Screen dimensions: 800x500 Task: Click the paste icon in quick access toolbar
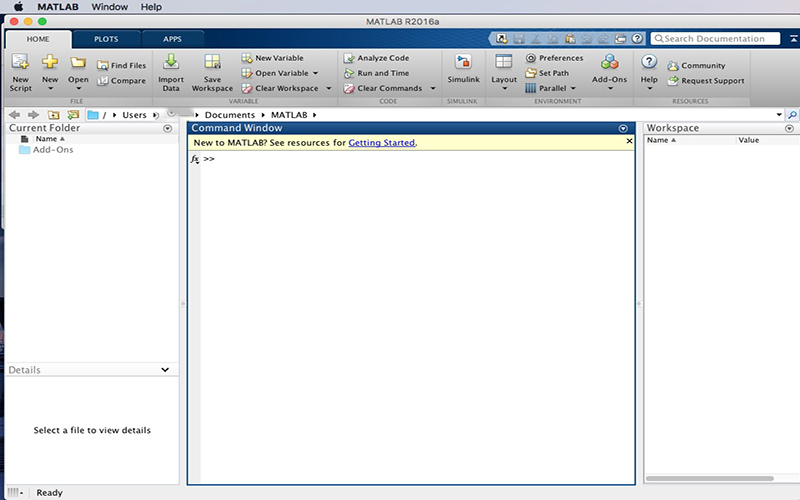(x=570, y=39)
